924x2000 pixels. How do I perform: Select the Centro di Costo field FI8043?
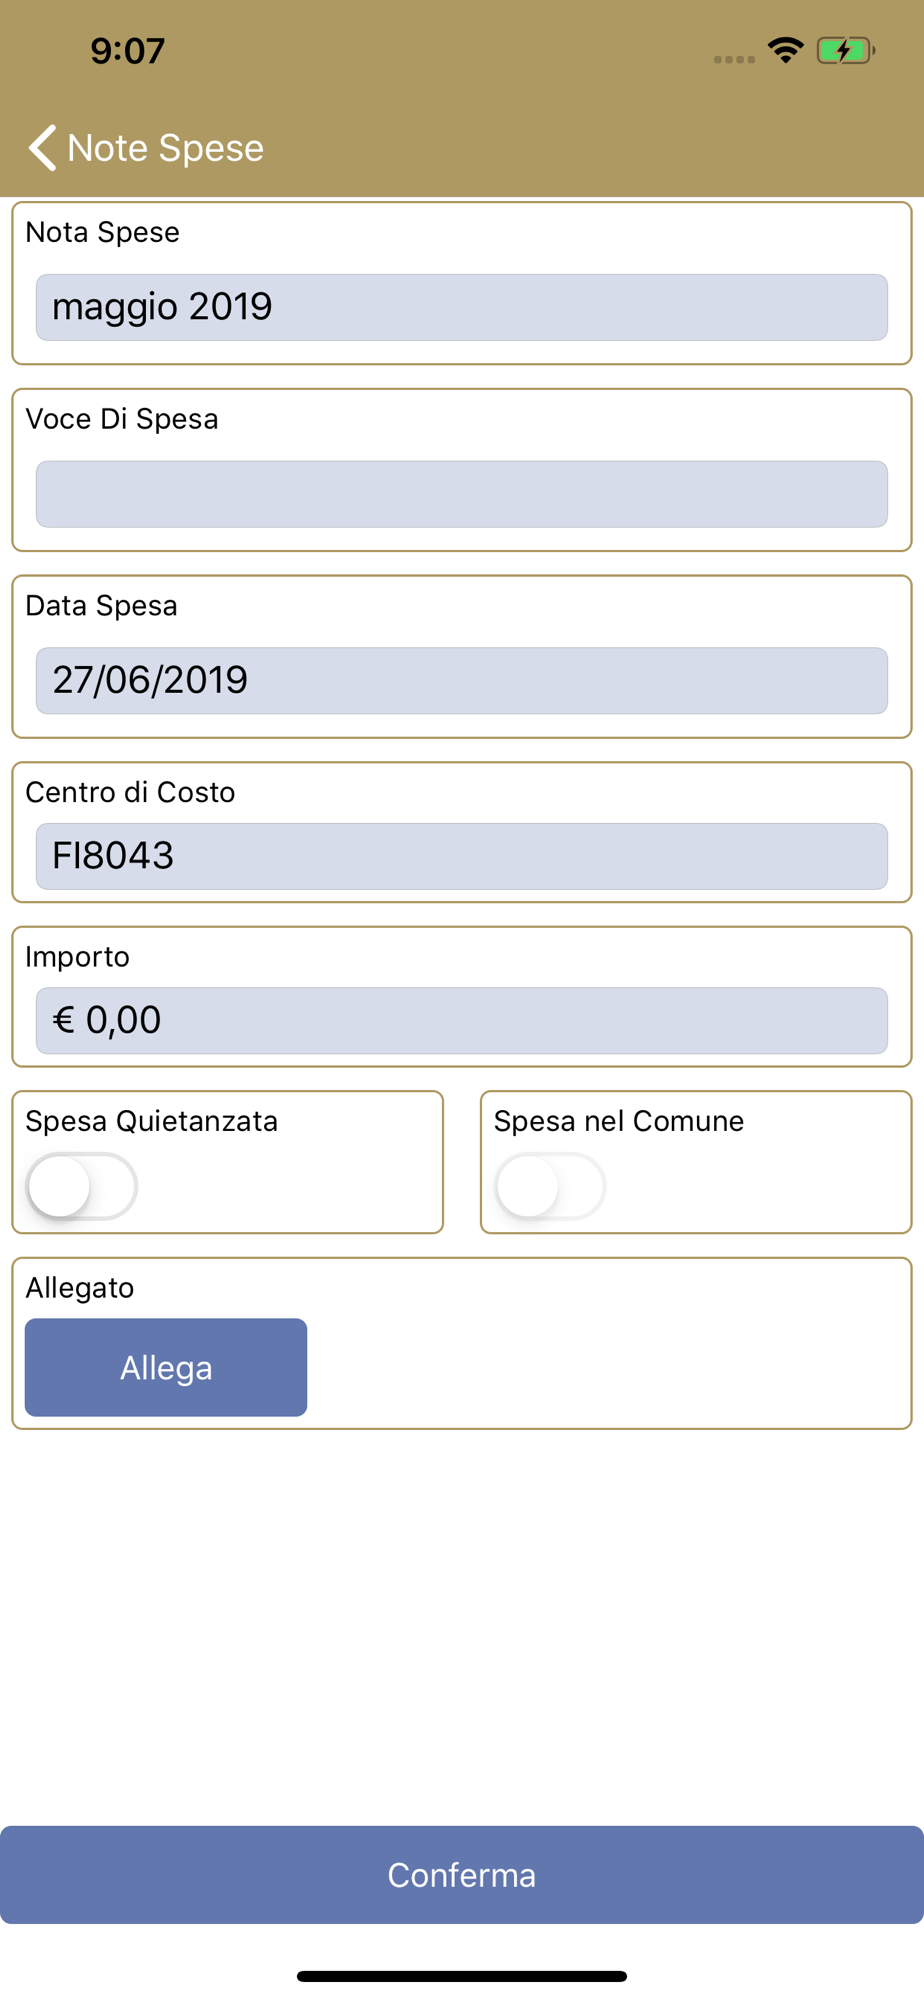462,856
